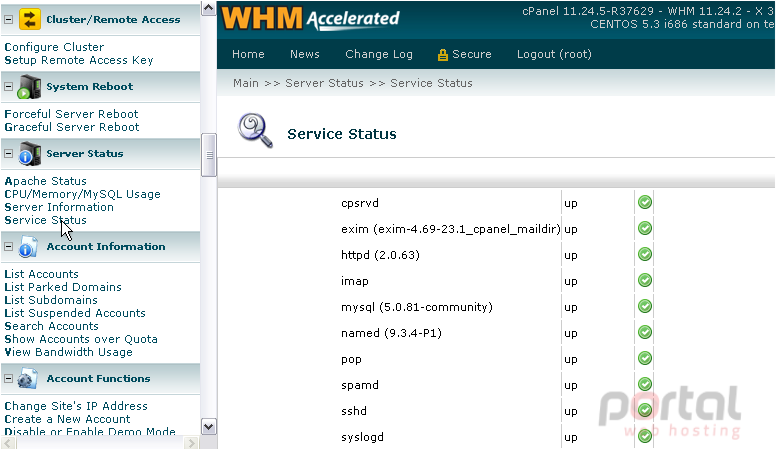Open View Bandwidth Usage link
776x450 pixels.
pos(68,352)
